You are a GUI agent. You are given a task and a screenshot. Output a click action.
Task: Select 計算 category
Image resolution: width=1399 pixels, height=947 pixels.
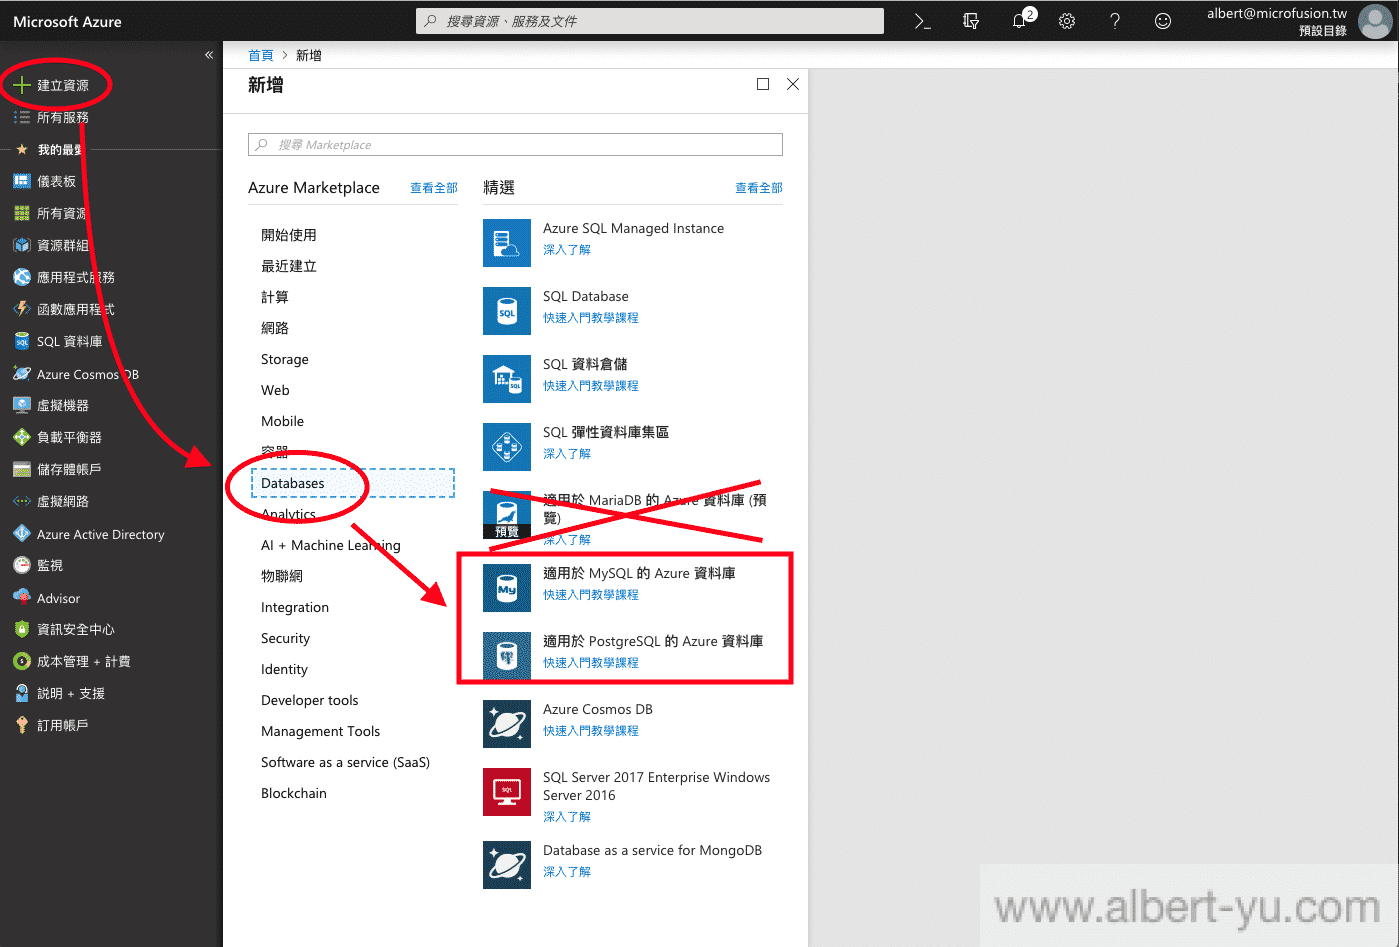275,297
